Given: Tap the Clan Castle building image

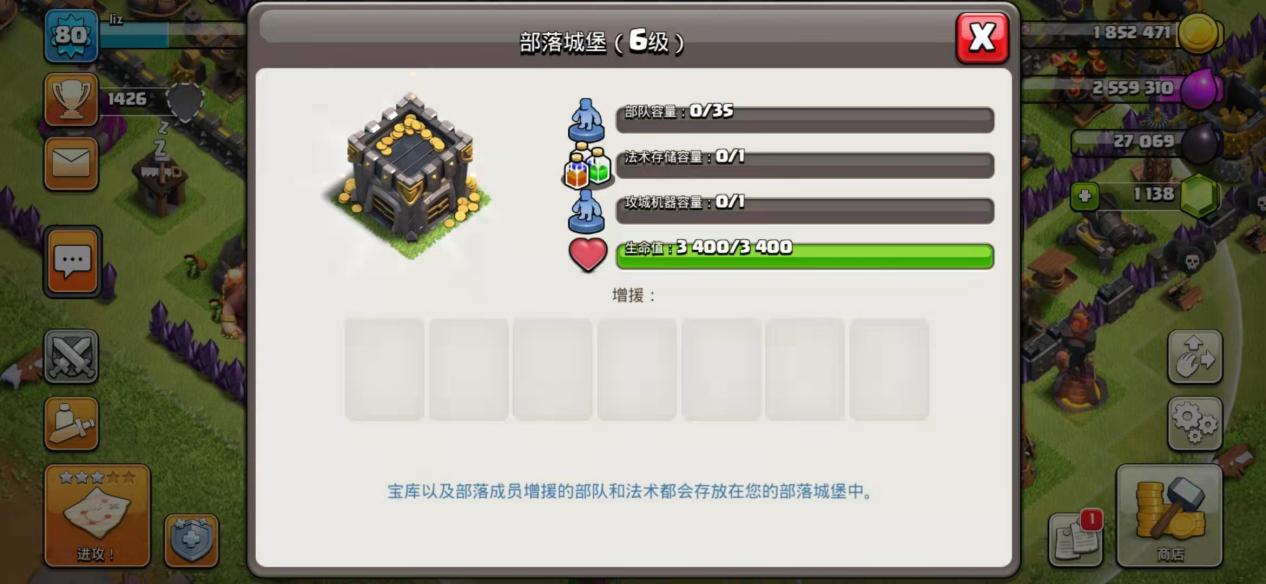Looking at the screenshot, I should pos(409,176).
